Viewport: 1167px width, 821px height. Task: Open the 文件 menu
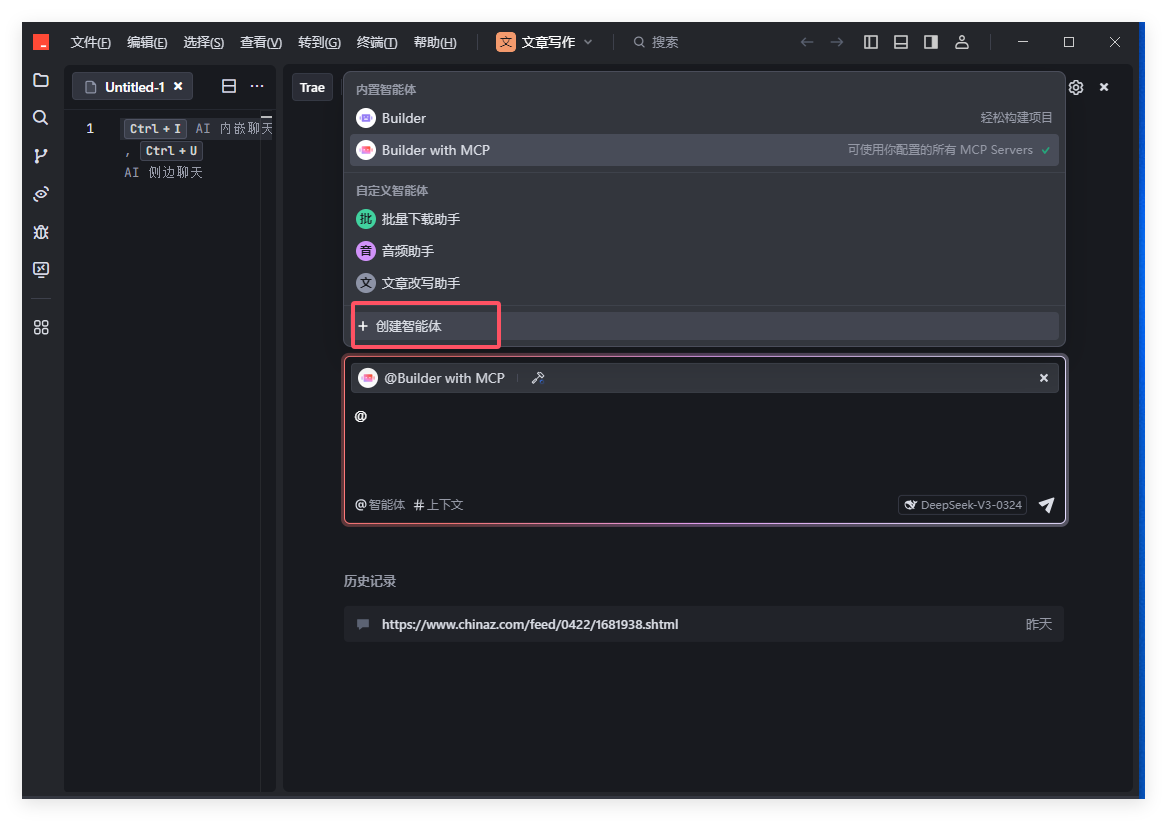[90, 42]
